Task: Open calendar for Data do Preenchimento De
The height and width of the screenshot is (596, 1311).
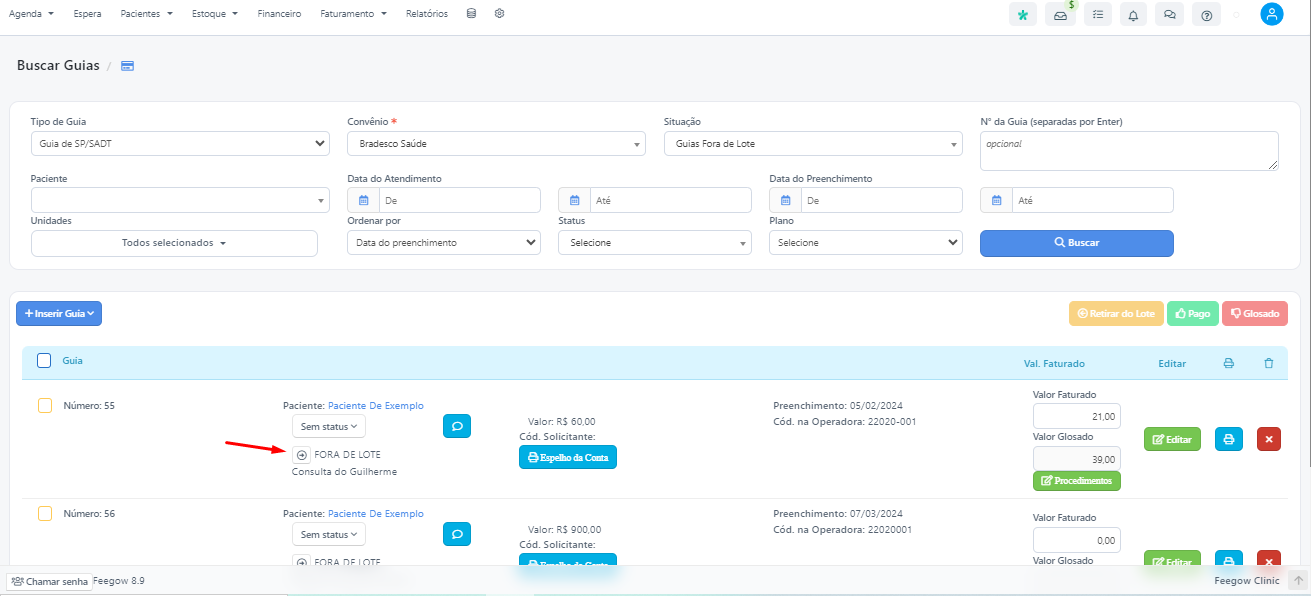Action: coord(786,200)
